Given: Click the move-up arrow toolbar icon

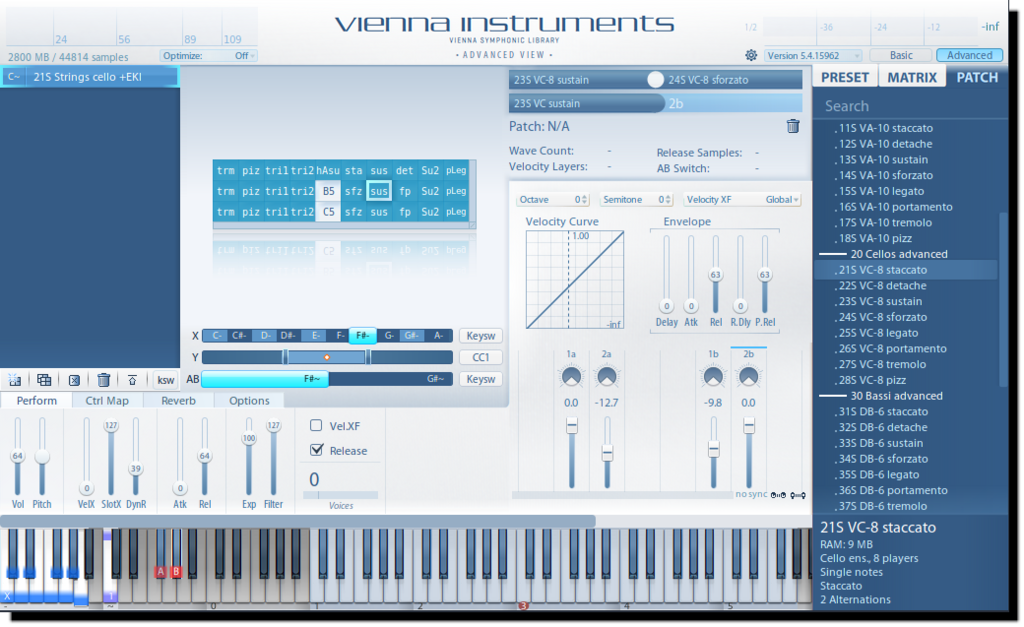Looking at the screenshot, I should (132, 379).
